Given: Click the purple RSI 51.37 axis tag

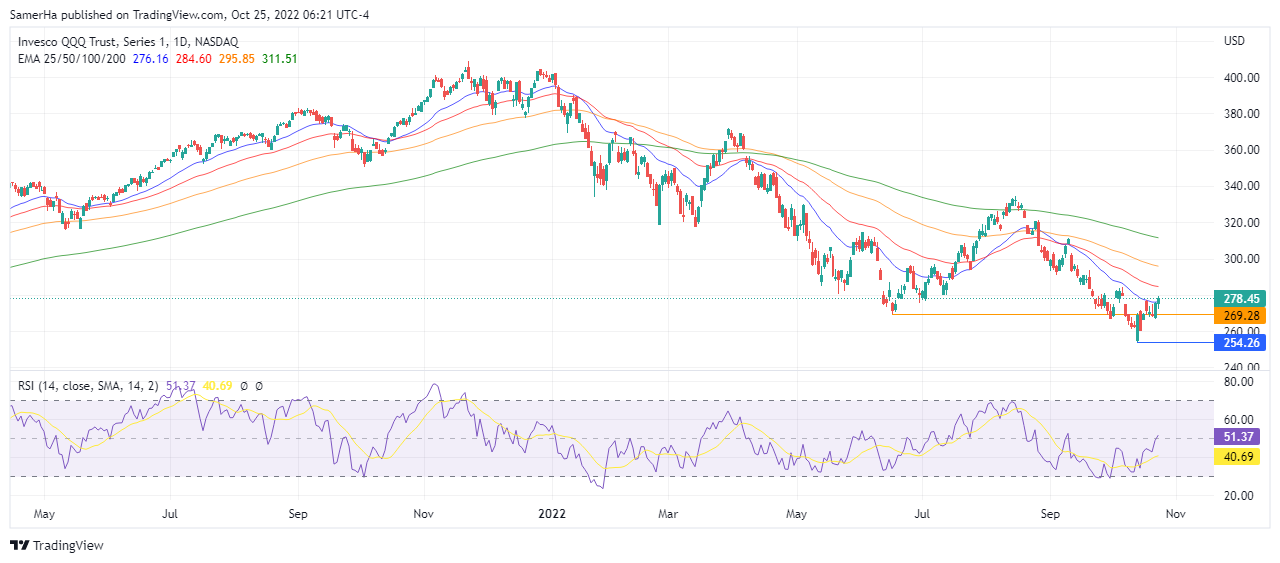Looking at the screenshot, I should (x=1239, y=436).
